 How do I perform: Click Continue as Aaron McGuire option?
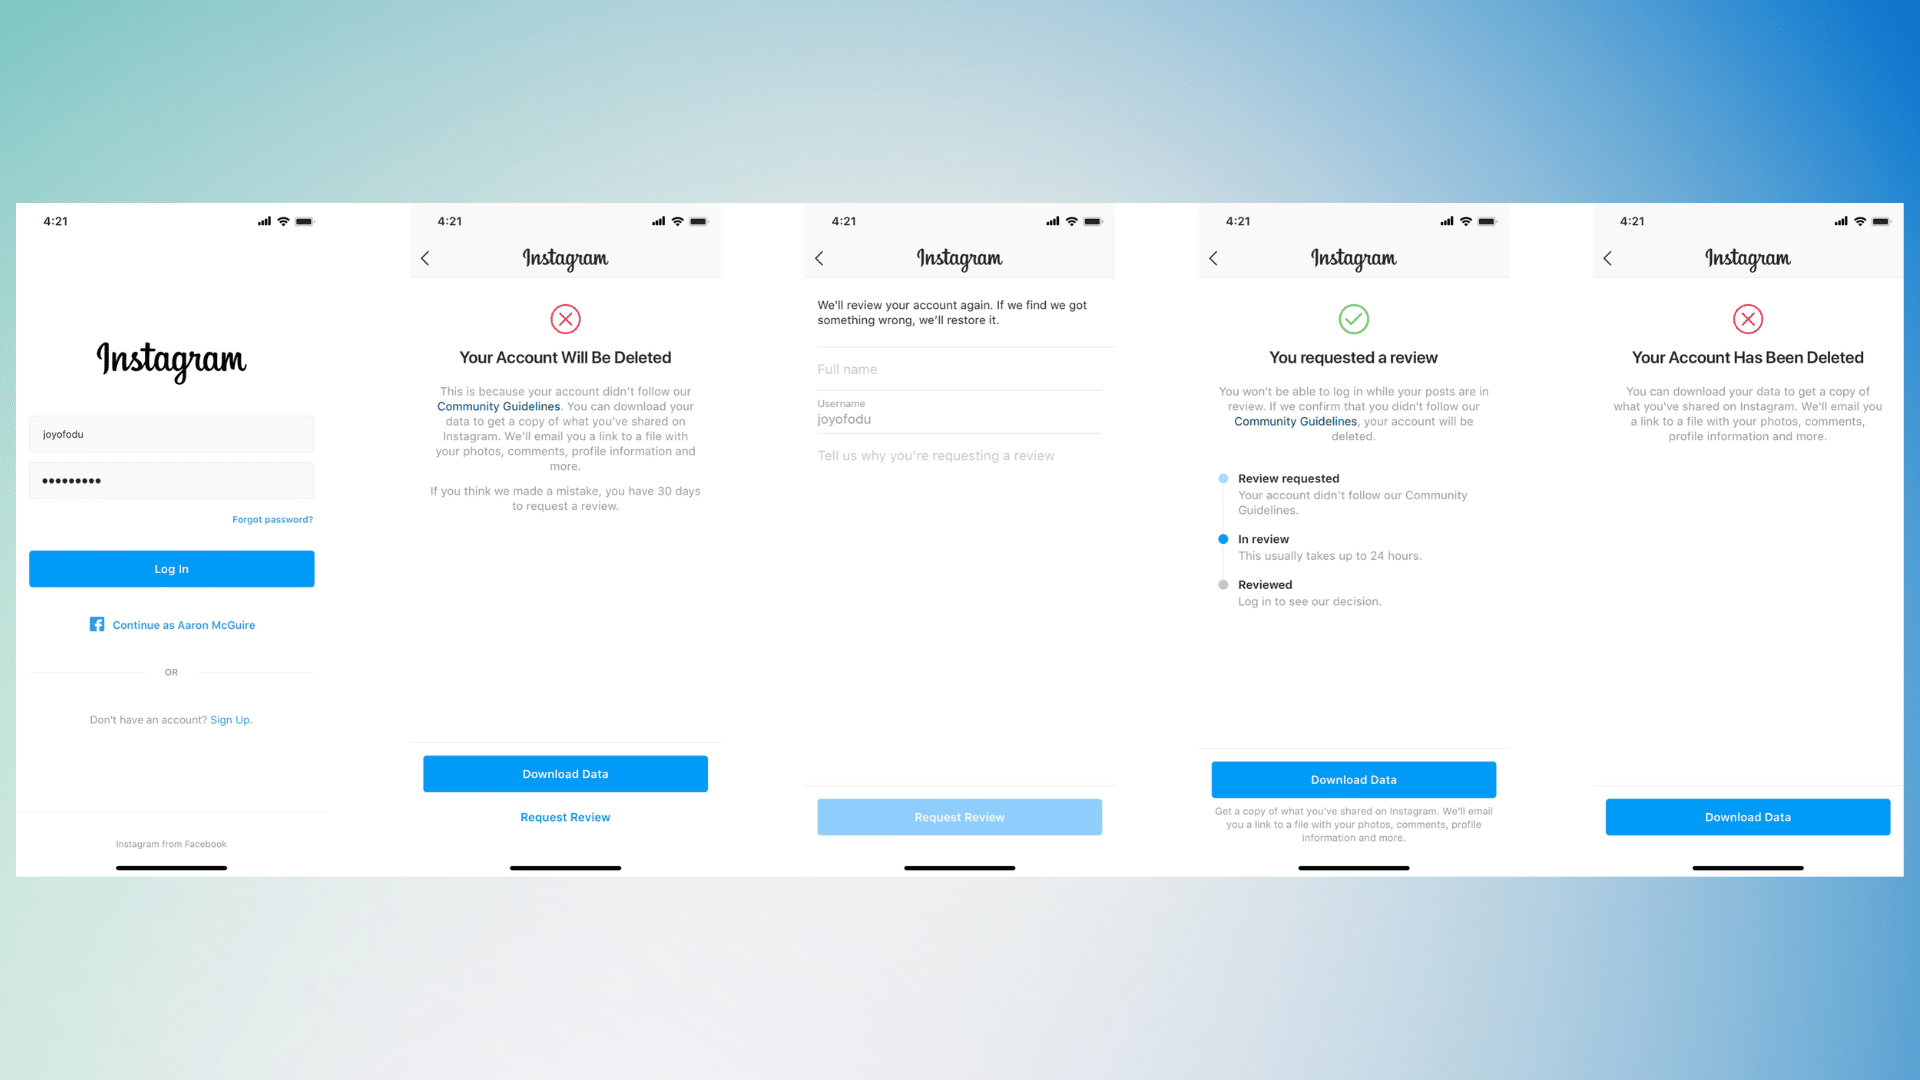tap(171, 624)
